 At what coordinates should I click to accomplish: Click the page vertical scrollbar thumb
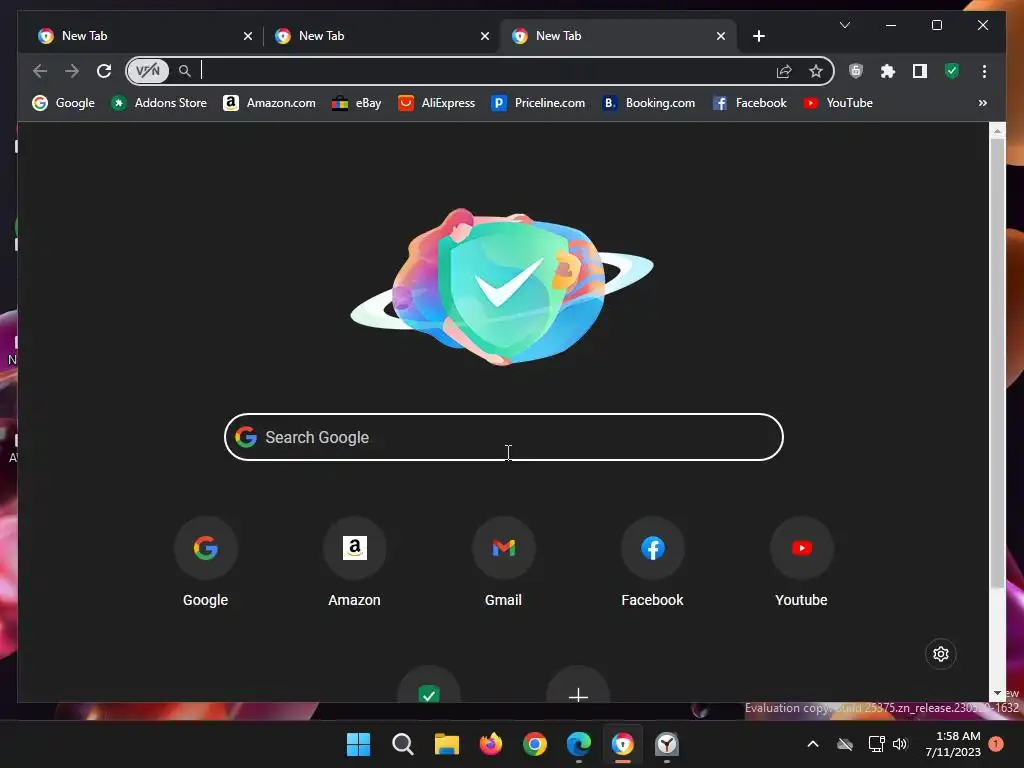(997, 362)
